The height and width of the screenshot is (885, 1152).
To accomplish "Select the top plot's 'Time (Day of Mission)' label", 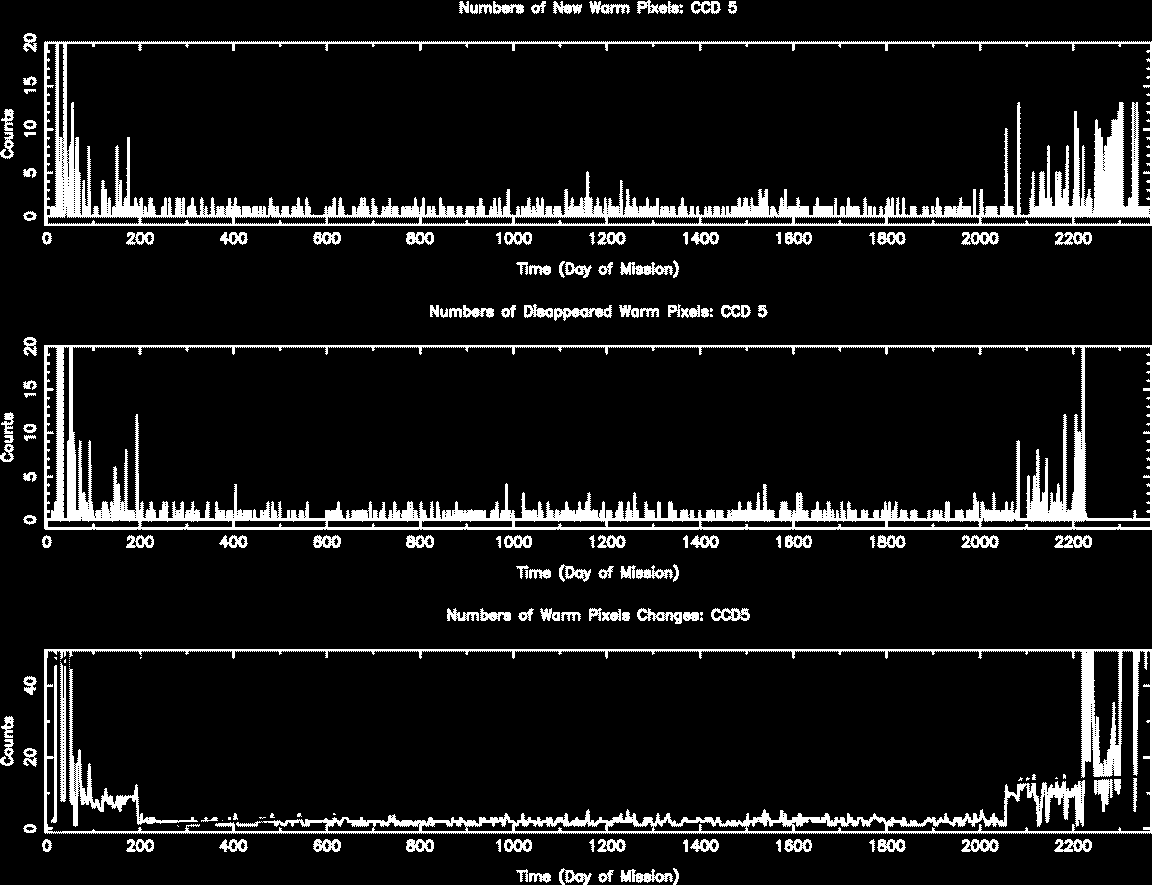I will pos(598,269).
